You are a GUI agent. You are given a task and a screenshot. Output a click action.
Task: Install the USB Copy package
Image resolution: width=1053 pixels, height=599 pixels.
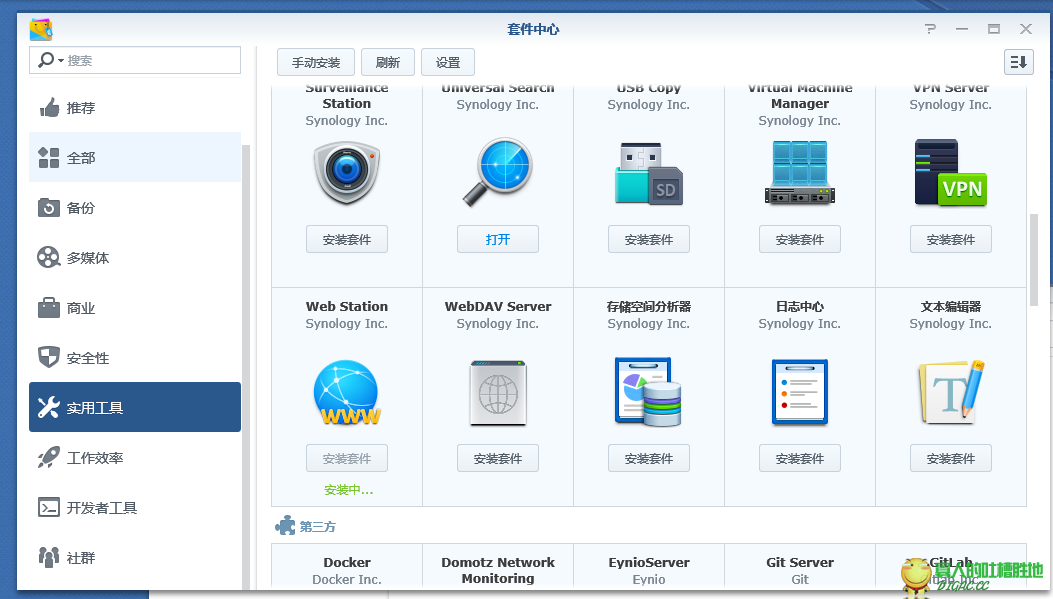point(649,239)
